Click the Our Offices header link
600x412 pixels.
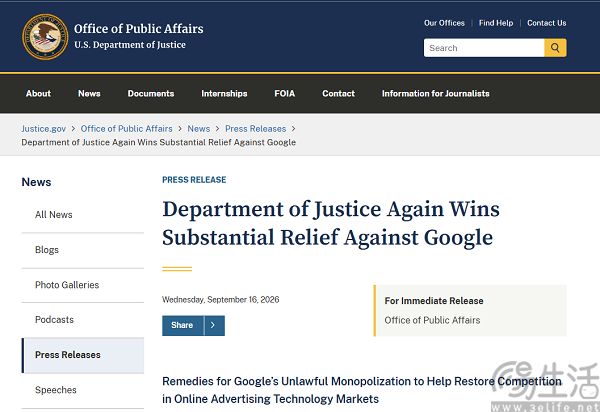point(444,23)
